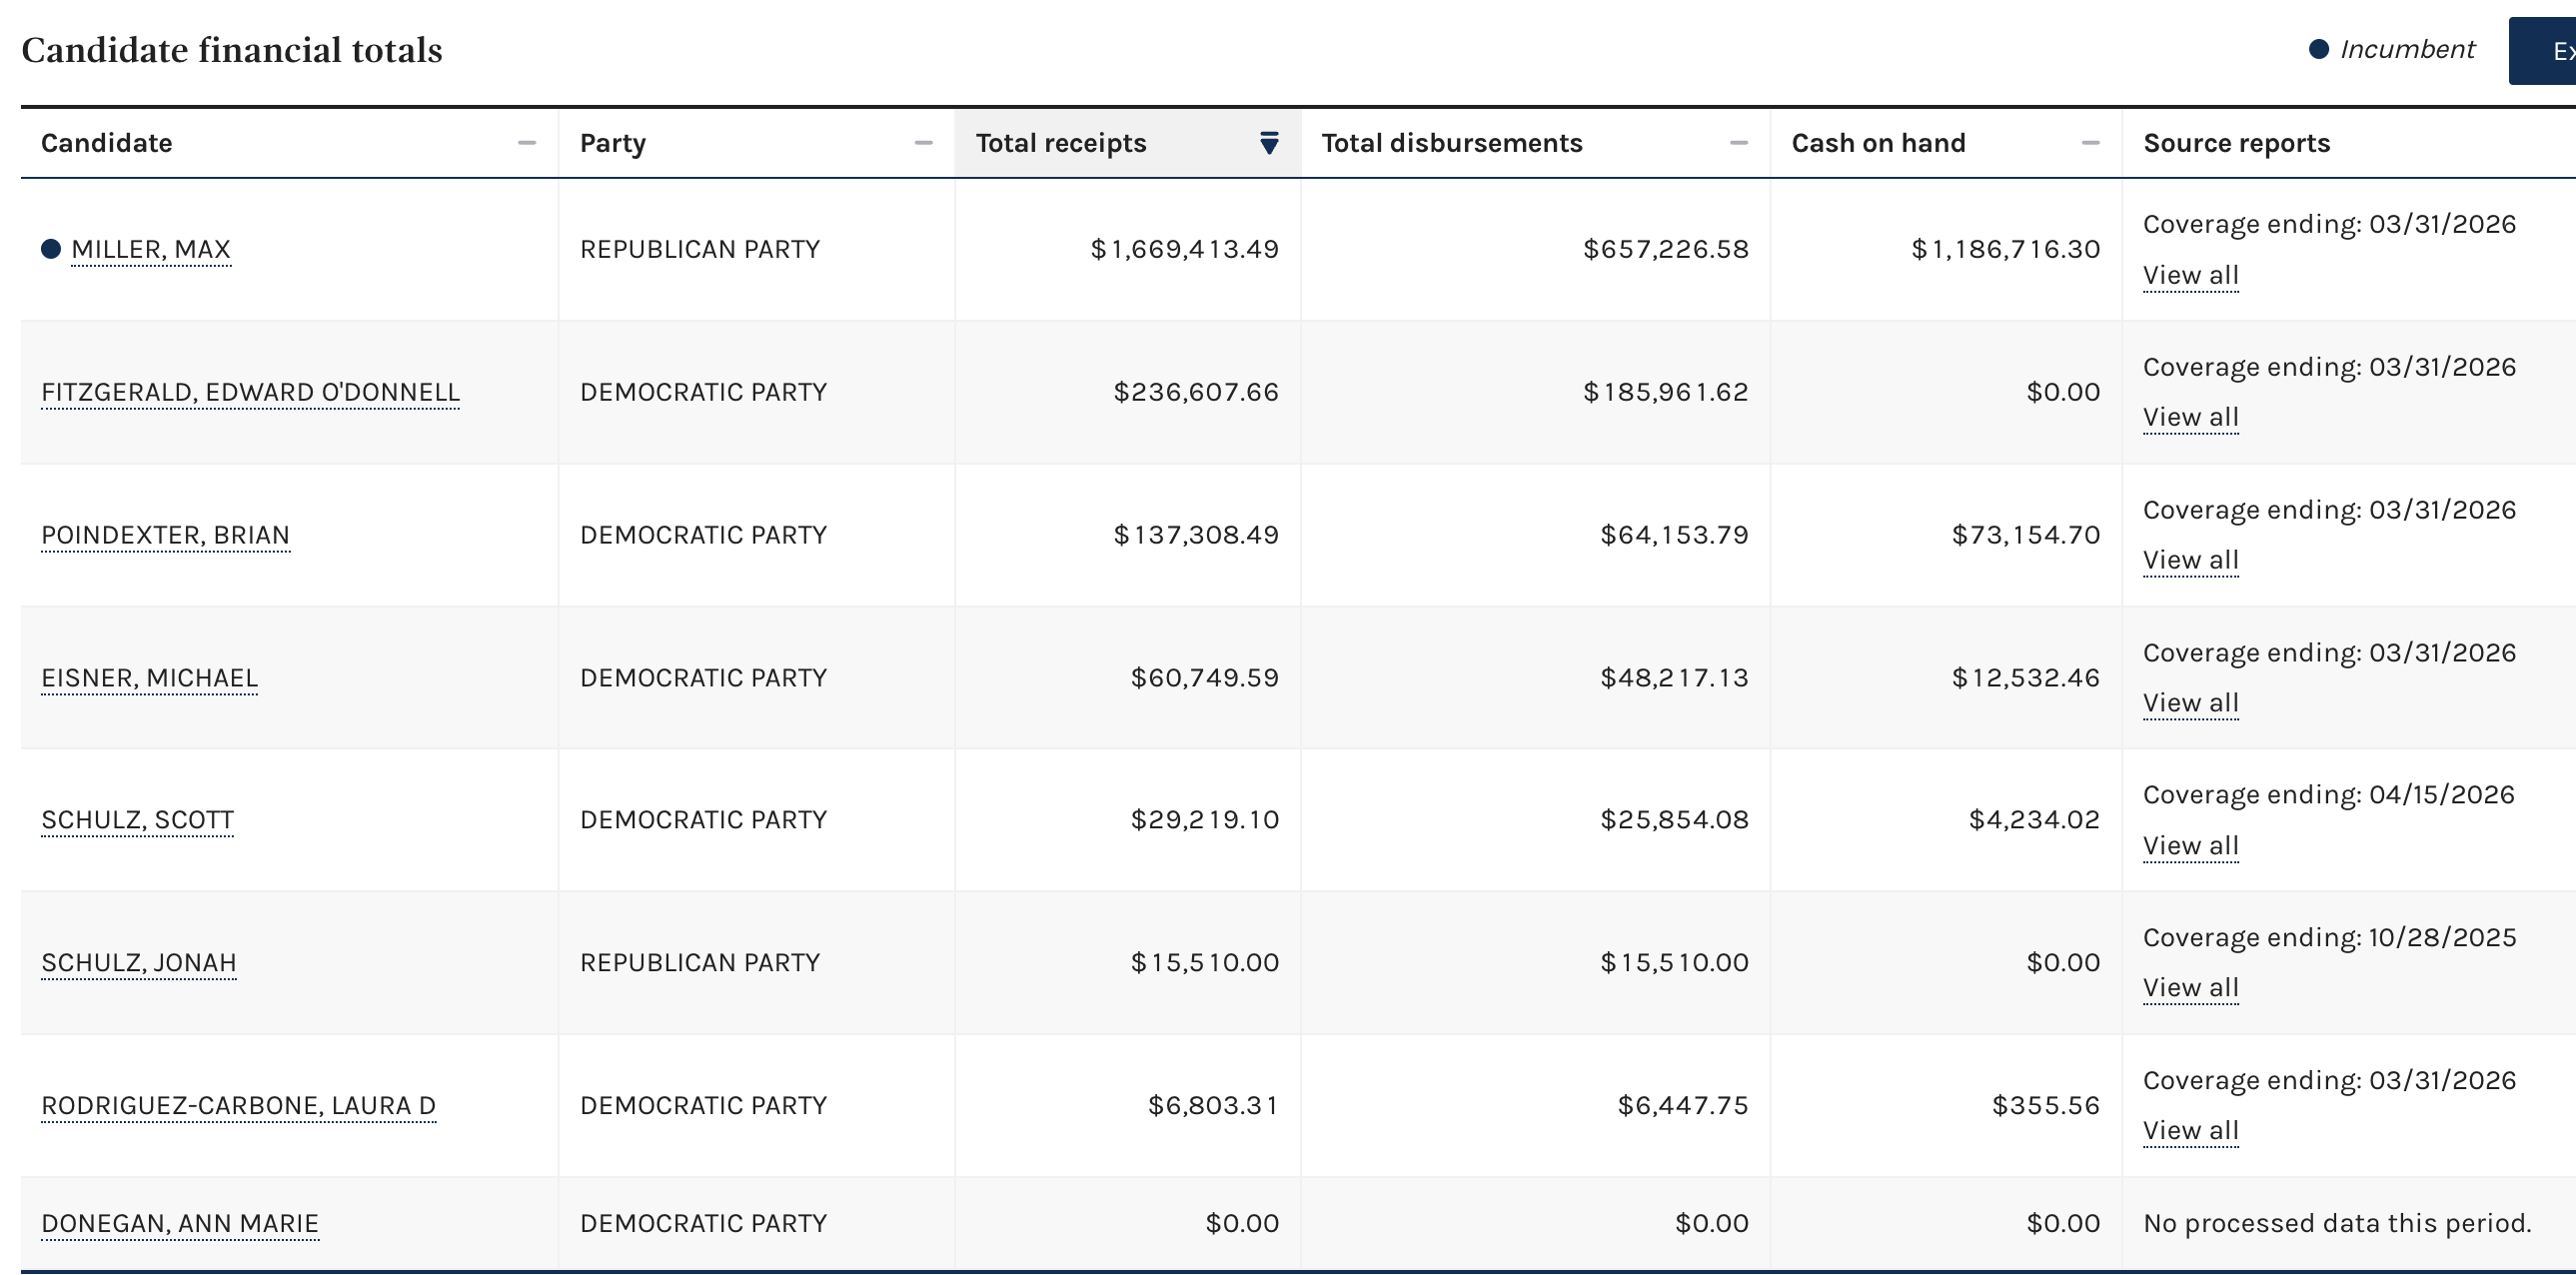The height and width of the screenshot is (1275, 2576).
Task: Click sort dash in Cash on hand header
Action: 2090,143
